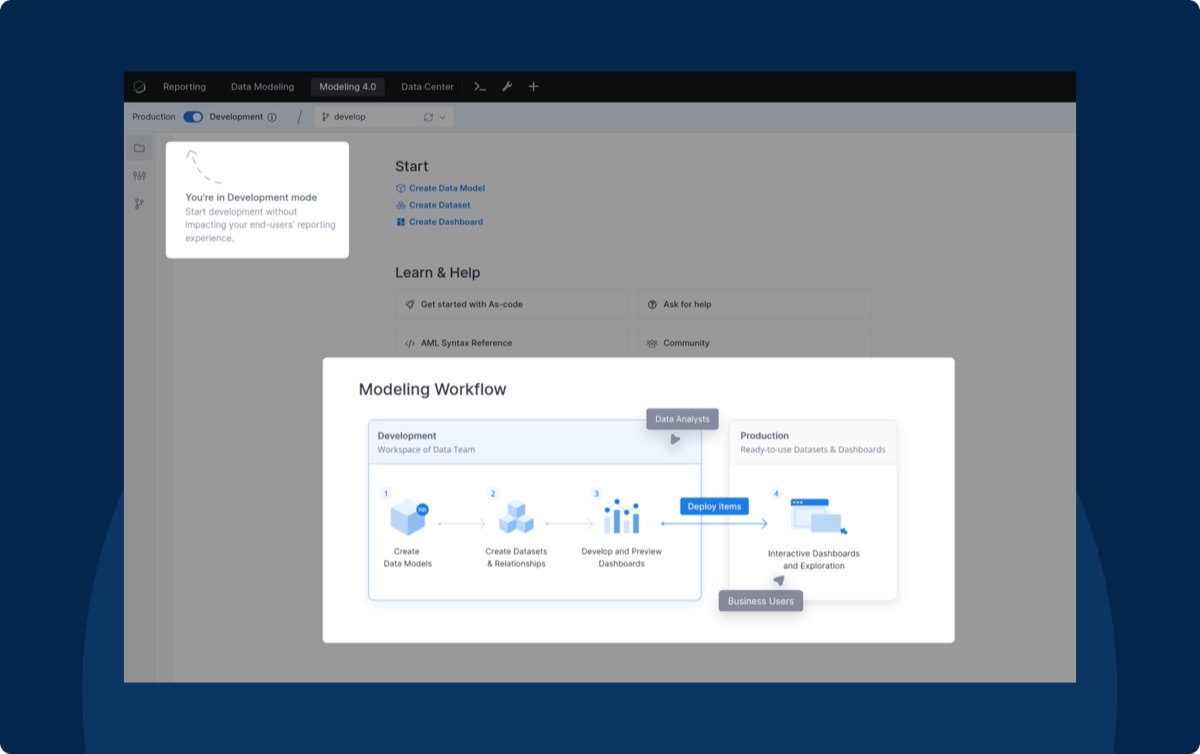Toggle the Production/Development mode switch
1200x754 pixels.
click(193, 117)
